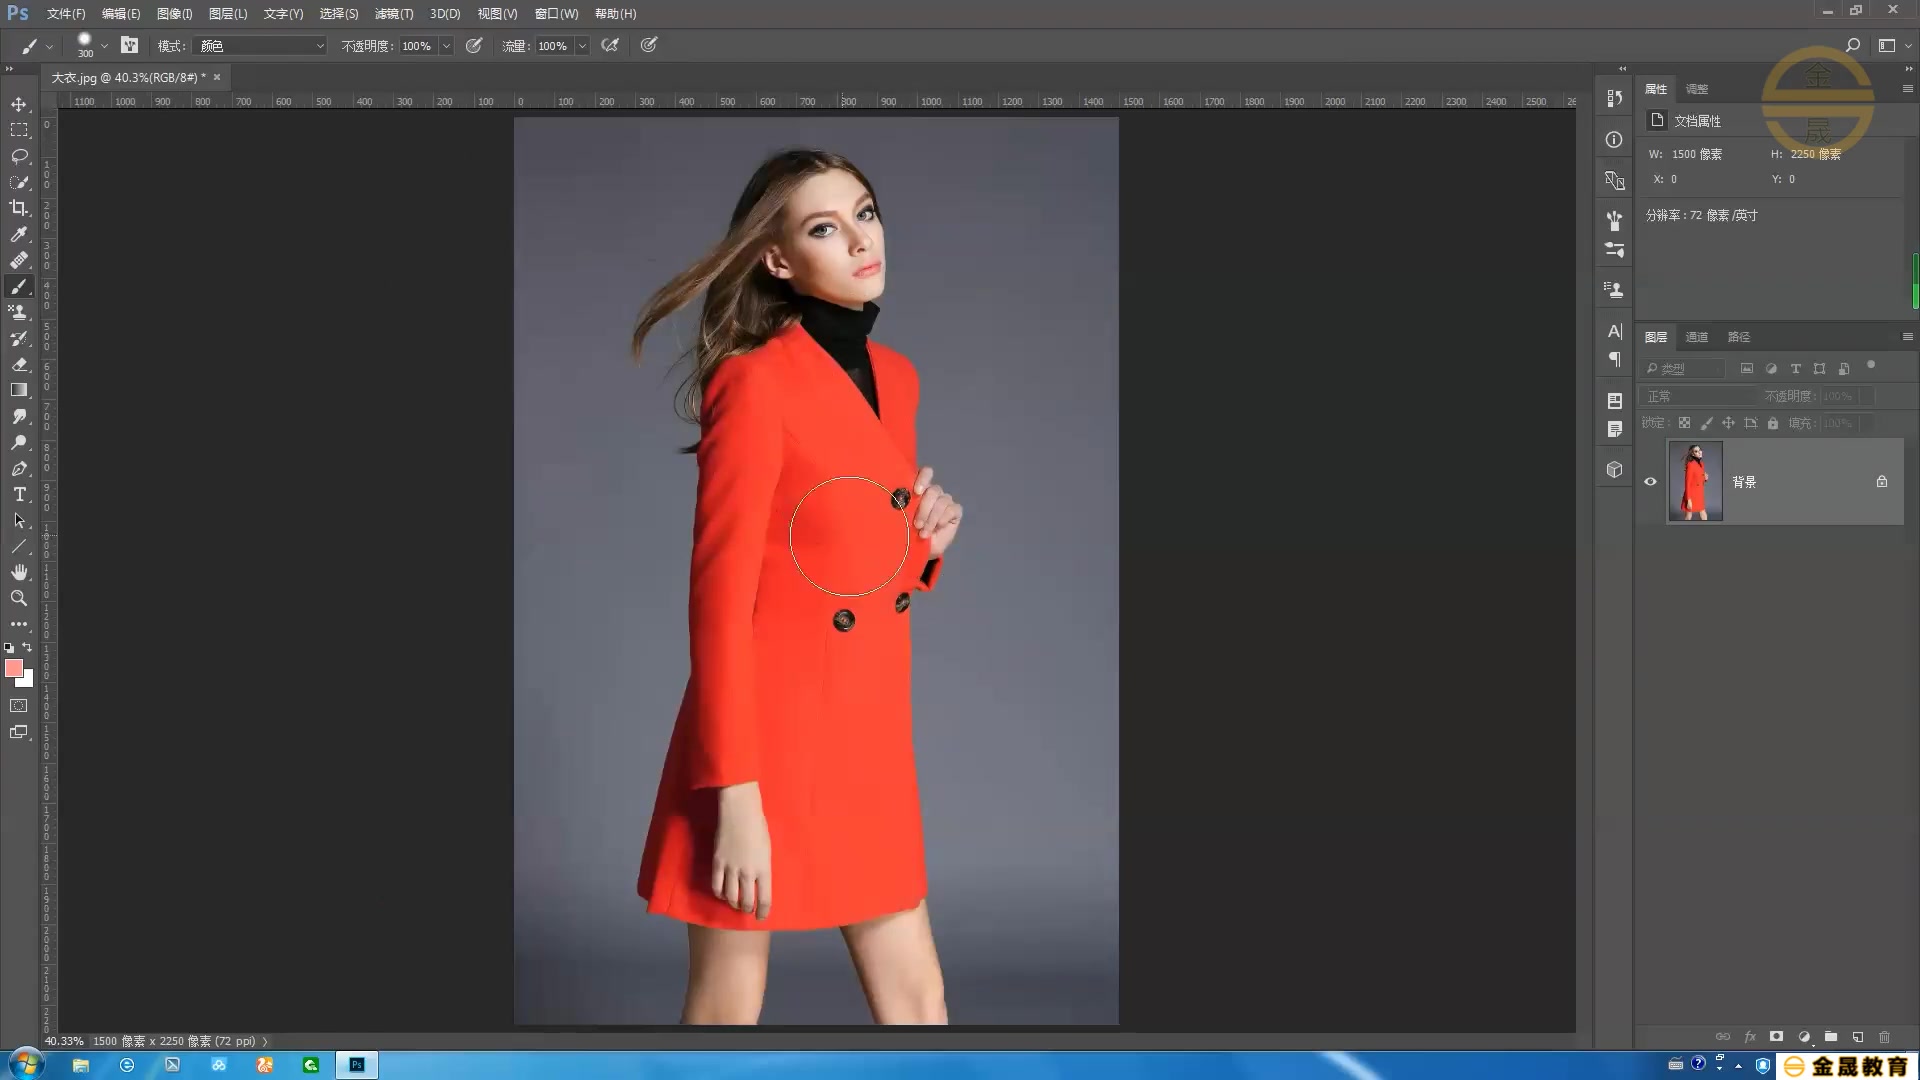Image resolution: width=1920 pixels, height=1080 pixels.
Task: Select the Path Selection tool
Action: tap(19, 520)
